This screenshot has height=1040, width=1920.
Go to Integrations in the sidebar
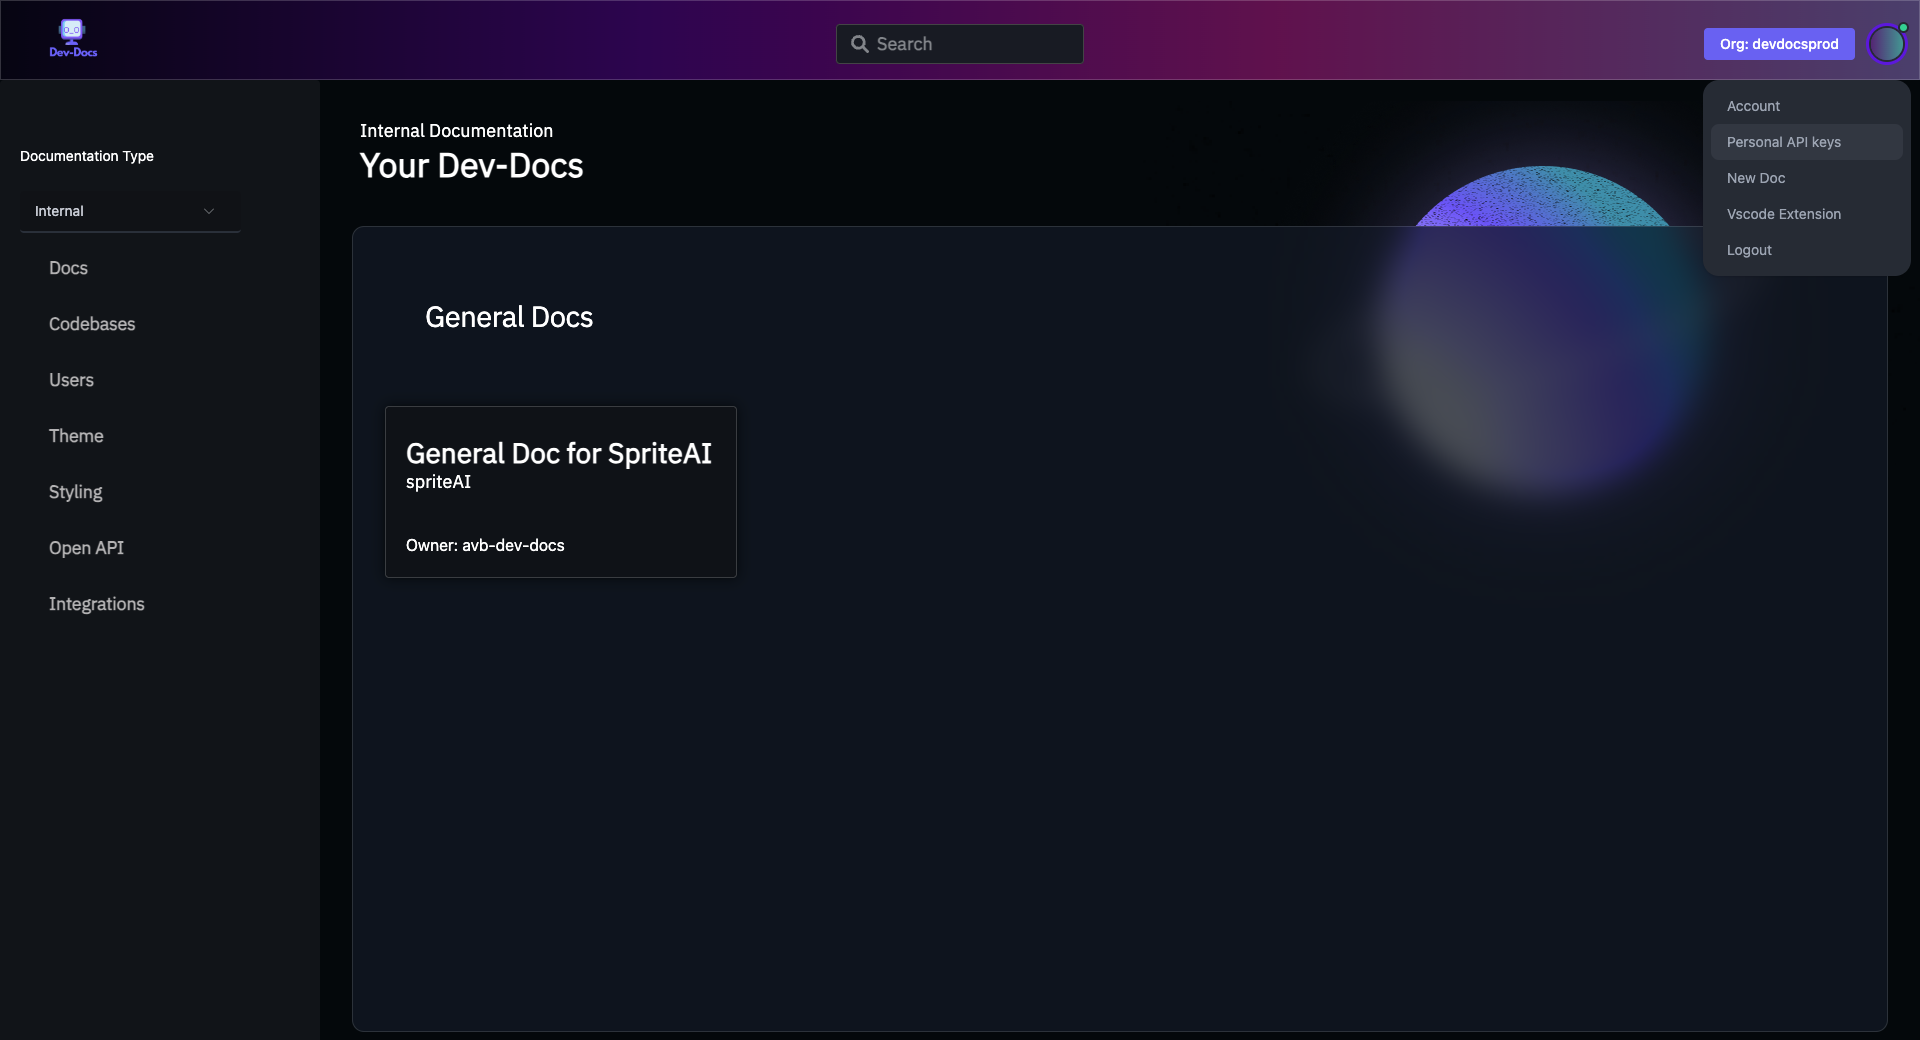(x=96, y=604)
